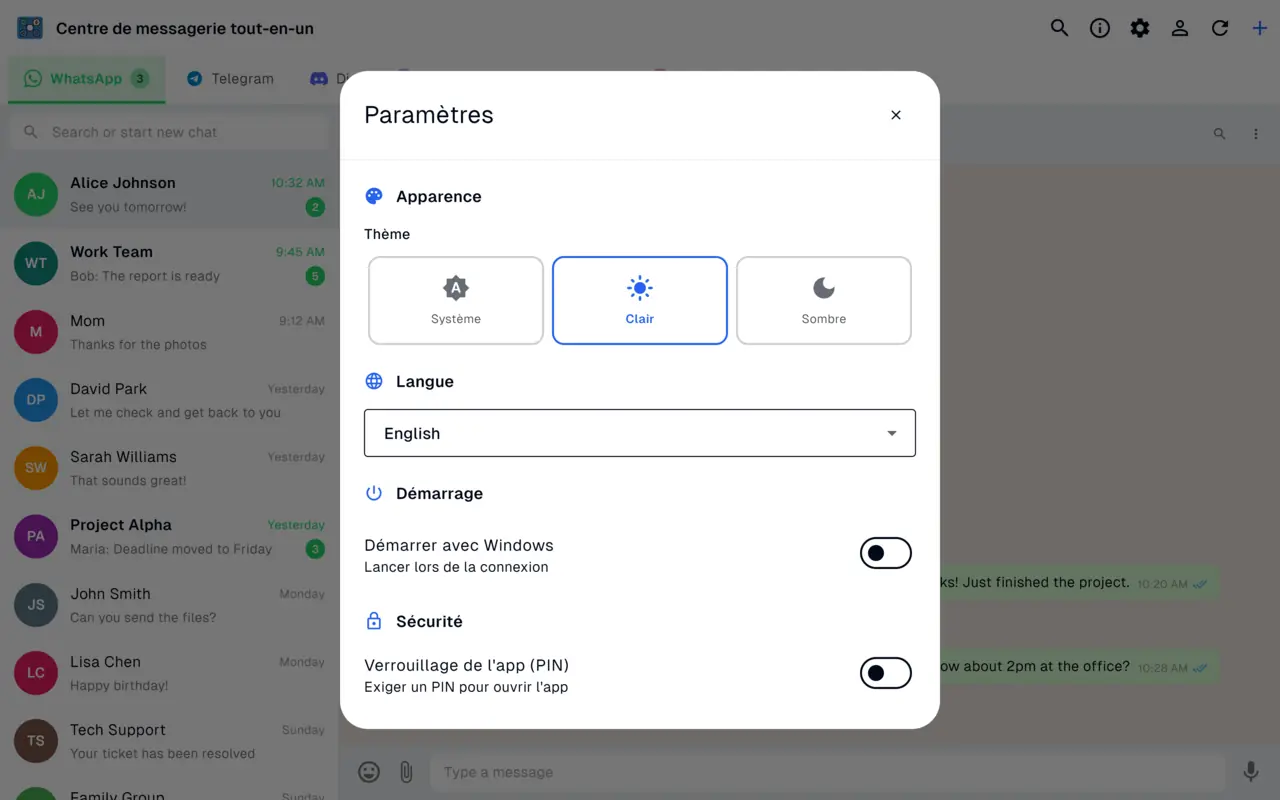
Task: Click the chat search icon in conversation header
Action: [1219, 134]
